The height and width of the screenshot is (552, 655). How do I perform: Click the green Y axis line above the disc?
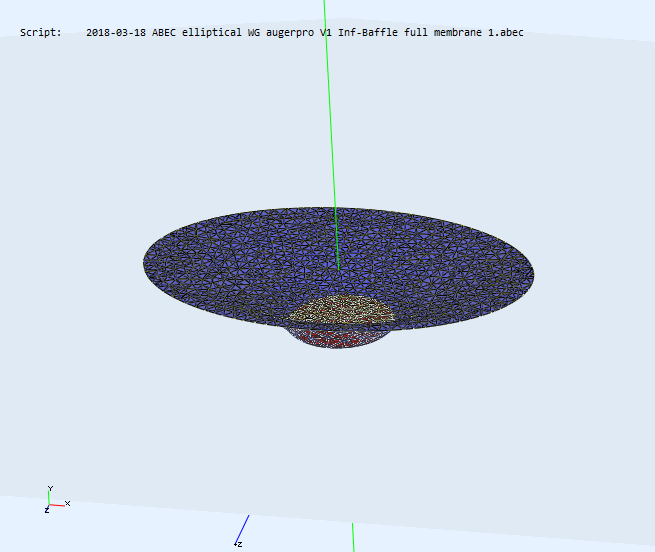click(331, 120)
